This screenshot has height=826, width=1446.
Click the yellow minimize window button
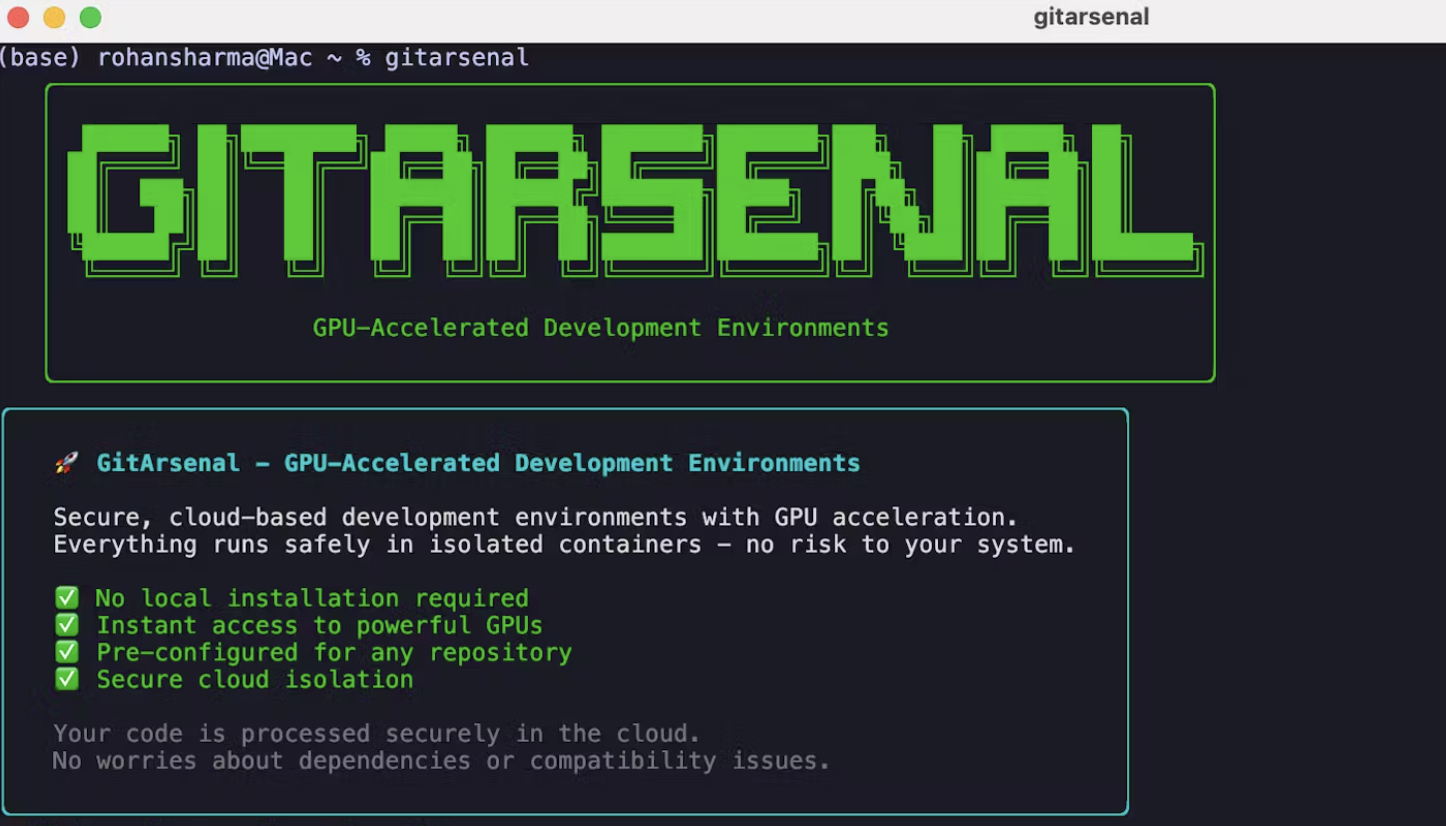click(x=54, y=17)
